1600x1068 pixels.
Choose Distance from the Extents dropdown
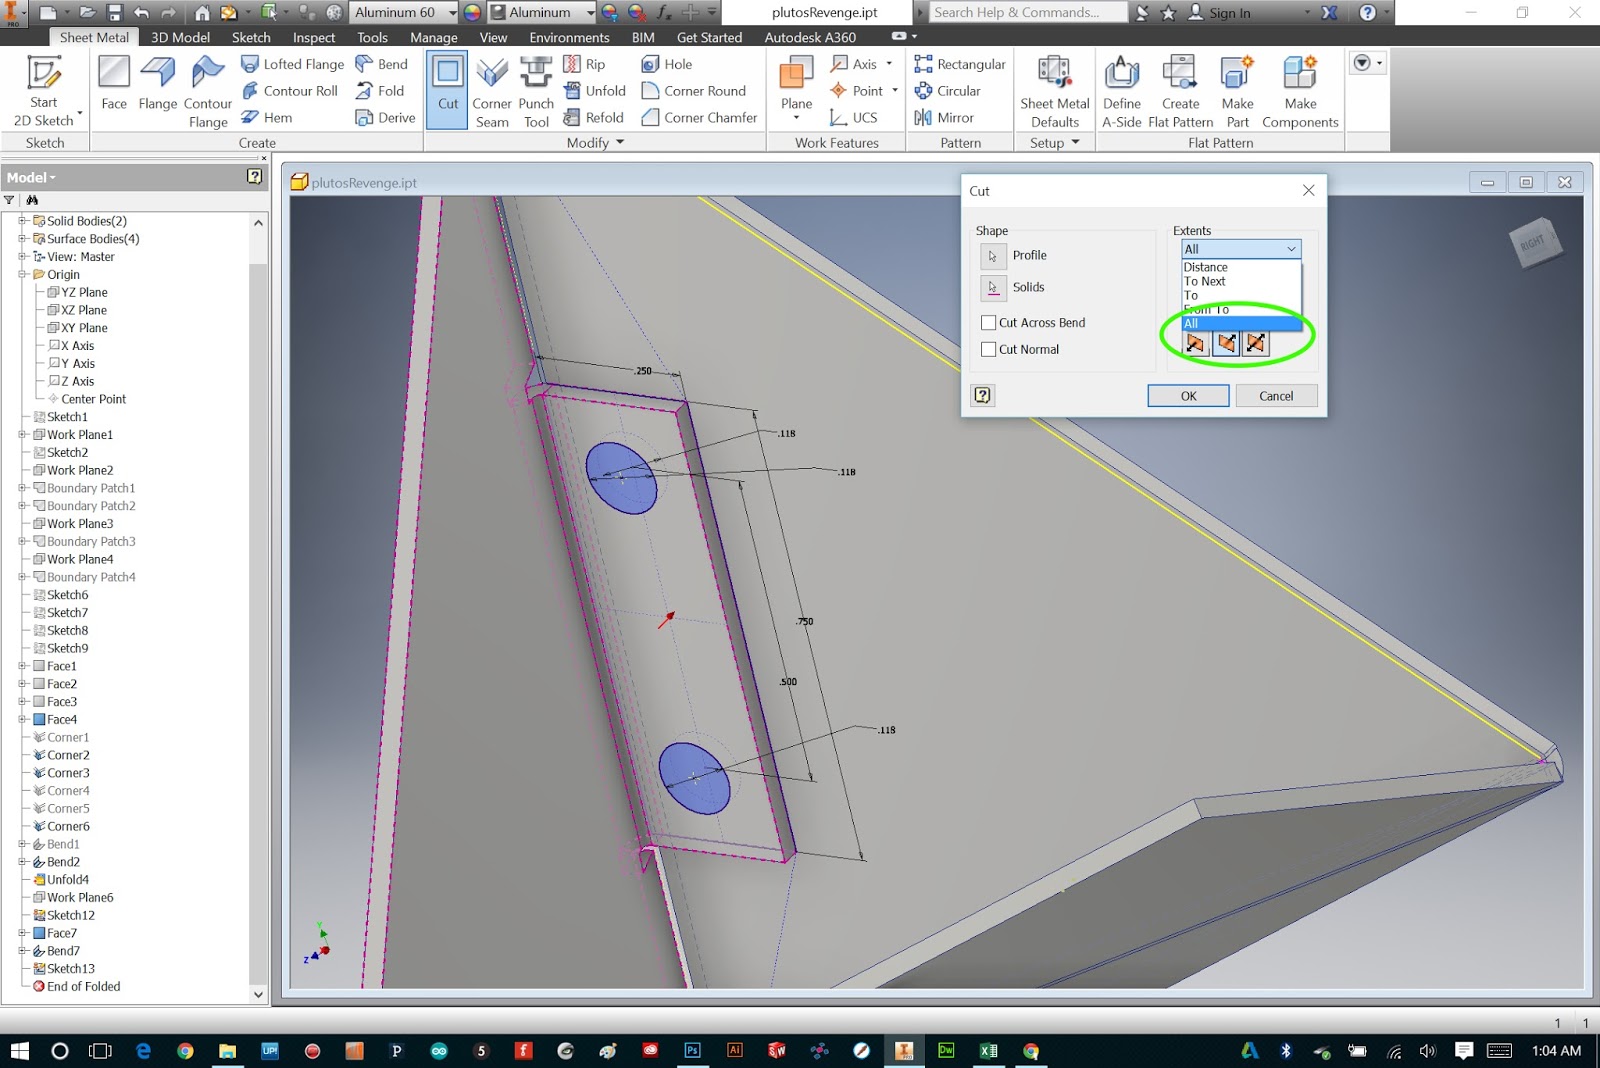pos(1205,267)
